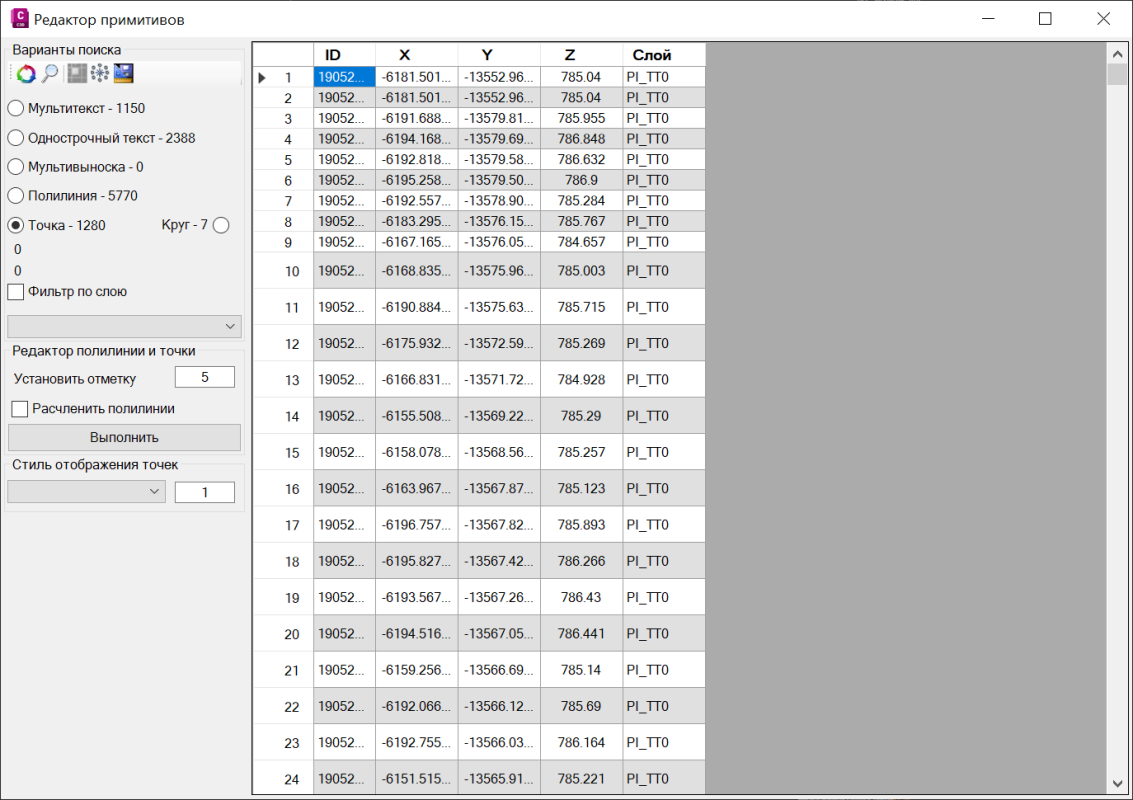This screenshot has height=800, width=1133.
Task: Select the Мультитекст - 1150 radio option
Action: coord(16,108)
